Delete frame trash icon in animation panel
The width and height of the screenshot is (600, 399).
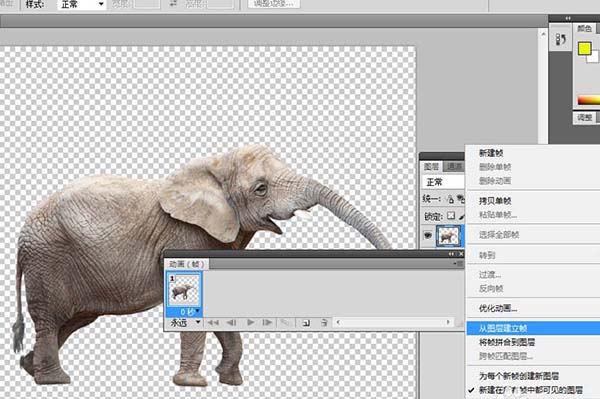tap(324, 323)
